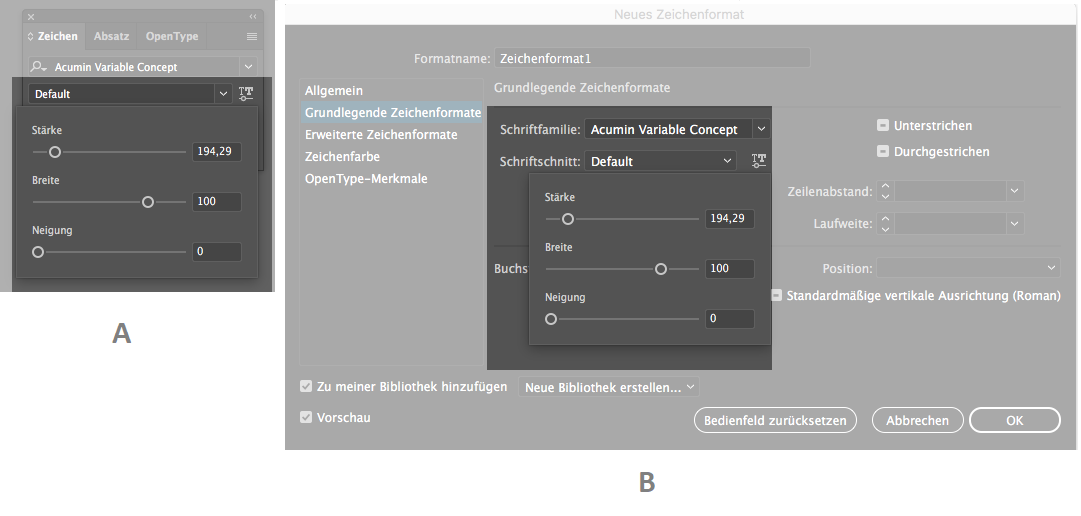
Task: Click Laufweite stepper arrows
Action: tap(885, 223)
